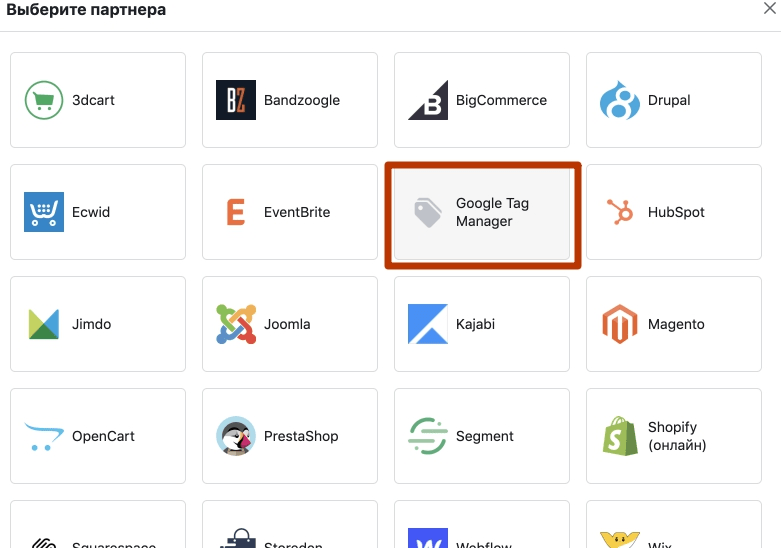Click the PrestaShop penguin logo
The width and height of the screenshot is (781, 548).
pyautogui.click(x=236, y=436)
